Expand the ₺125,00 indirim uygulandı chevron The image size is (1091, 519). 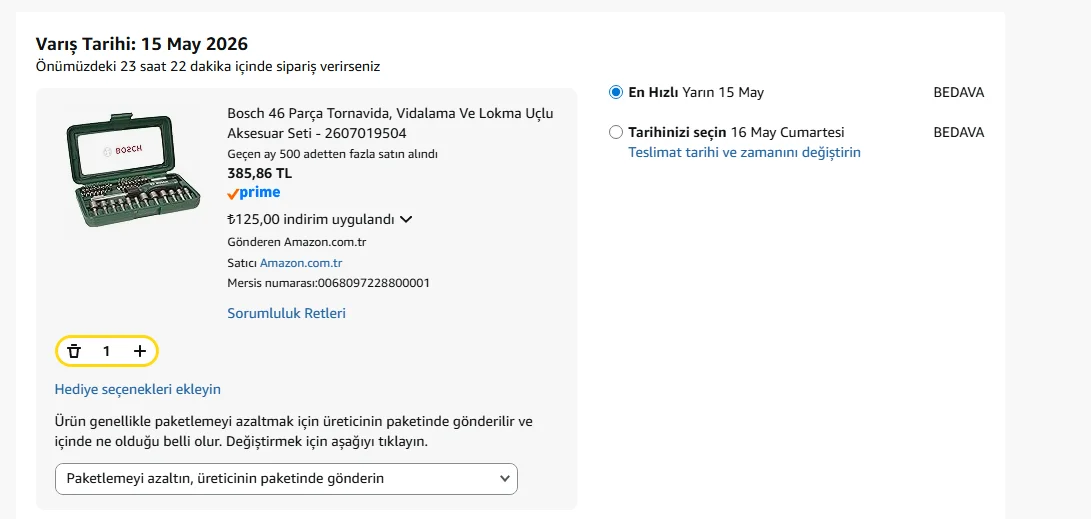click(x=406, y=220)
